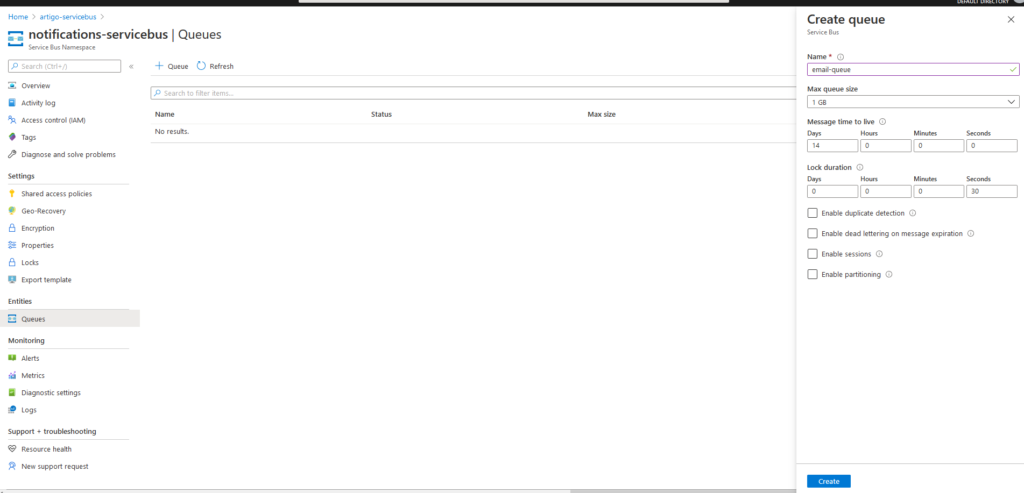Click the Alerts icon under Monitoring

pos(12,358)
